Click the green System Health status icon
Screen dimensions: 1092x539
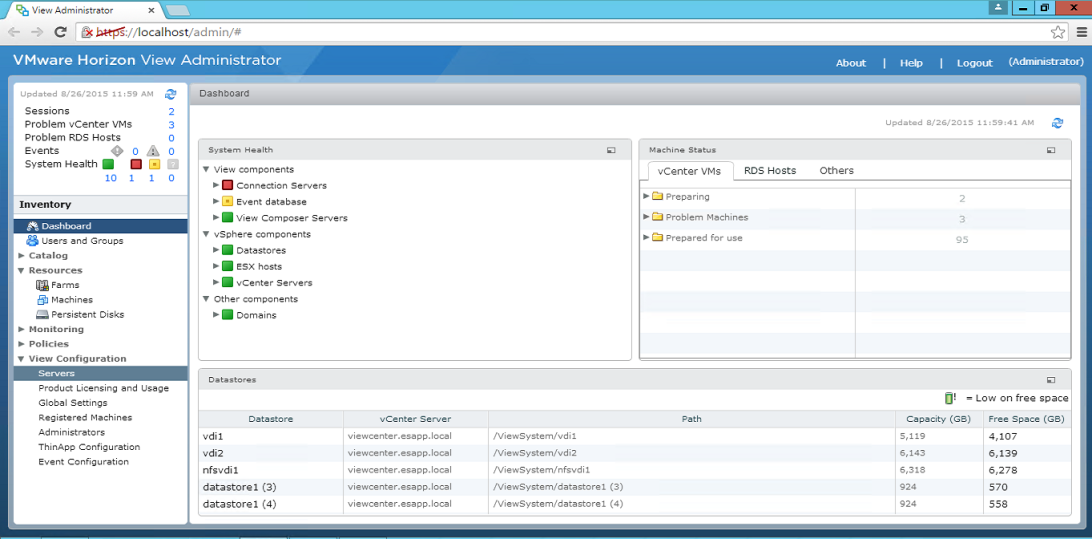click(x=108, y=164)
